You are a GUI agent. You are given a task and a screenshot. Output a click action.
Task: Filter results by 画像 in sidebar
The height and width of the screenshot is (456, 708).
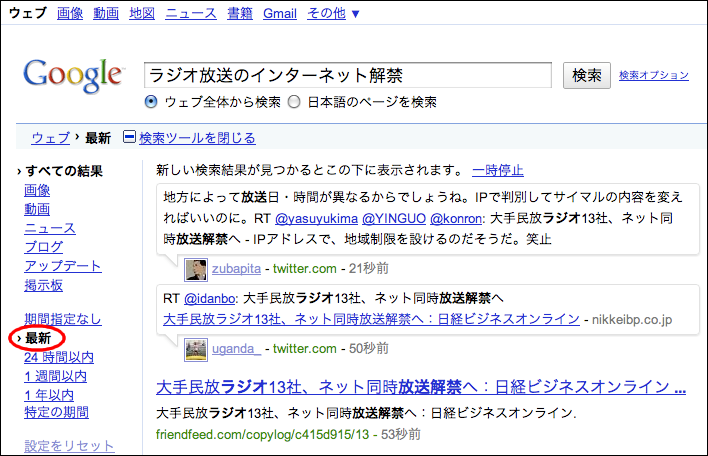(x=37, y=190)
